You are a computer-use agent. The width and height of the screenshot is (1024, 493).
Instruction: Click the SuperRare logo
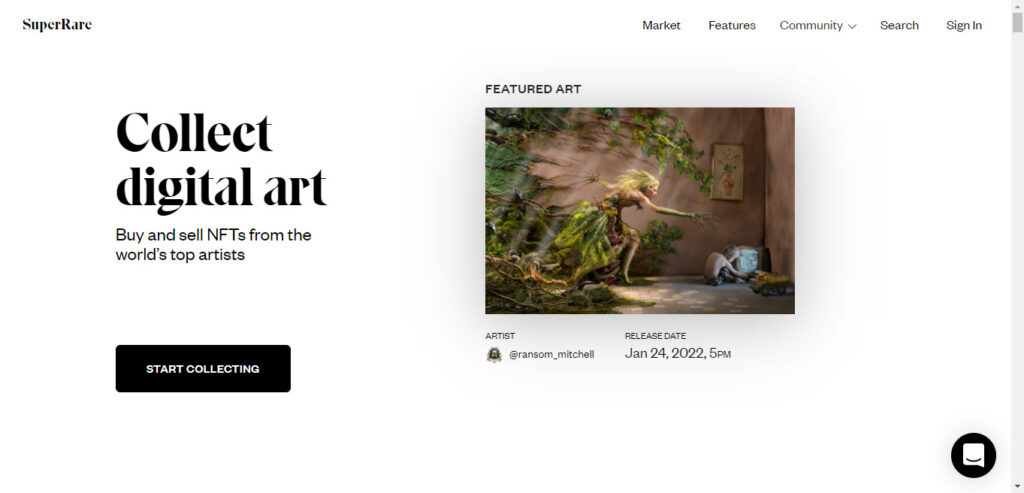click(57, 25)
